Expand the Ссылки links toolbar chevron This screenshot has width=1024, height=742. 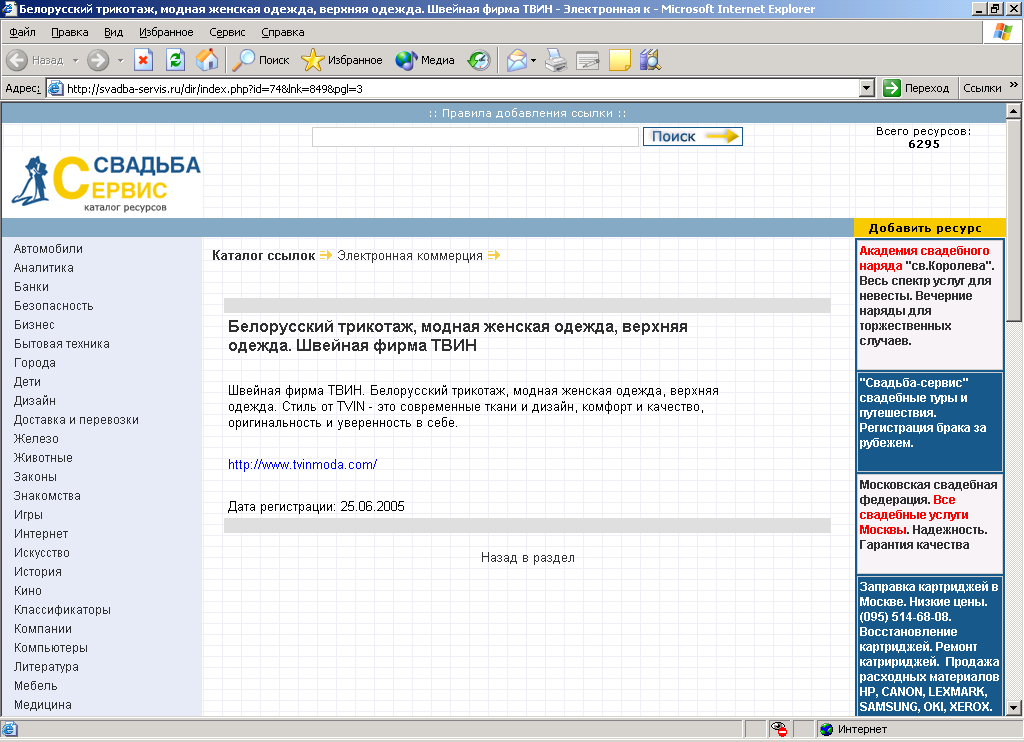(x=1014, y=85)
